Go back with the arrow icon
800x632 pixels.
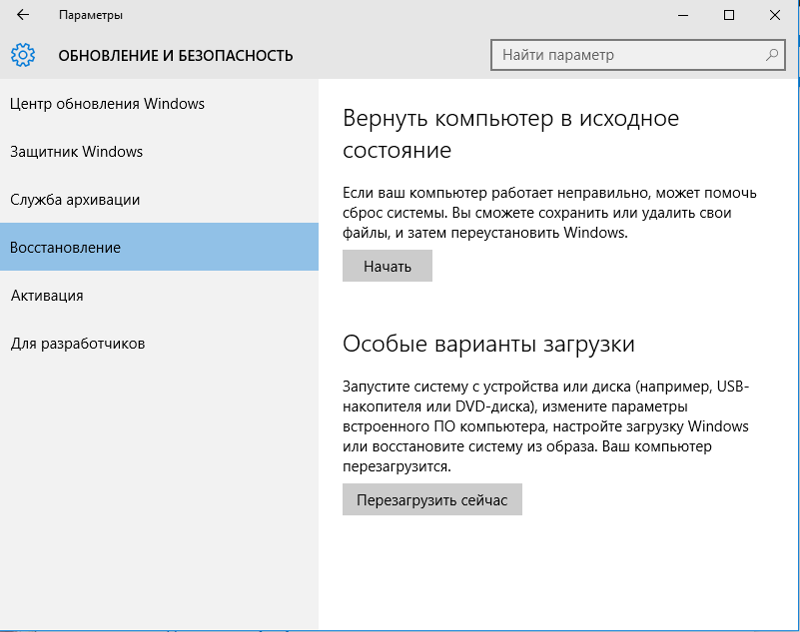22,15
